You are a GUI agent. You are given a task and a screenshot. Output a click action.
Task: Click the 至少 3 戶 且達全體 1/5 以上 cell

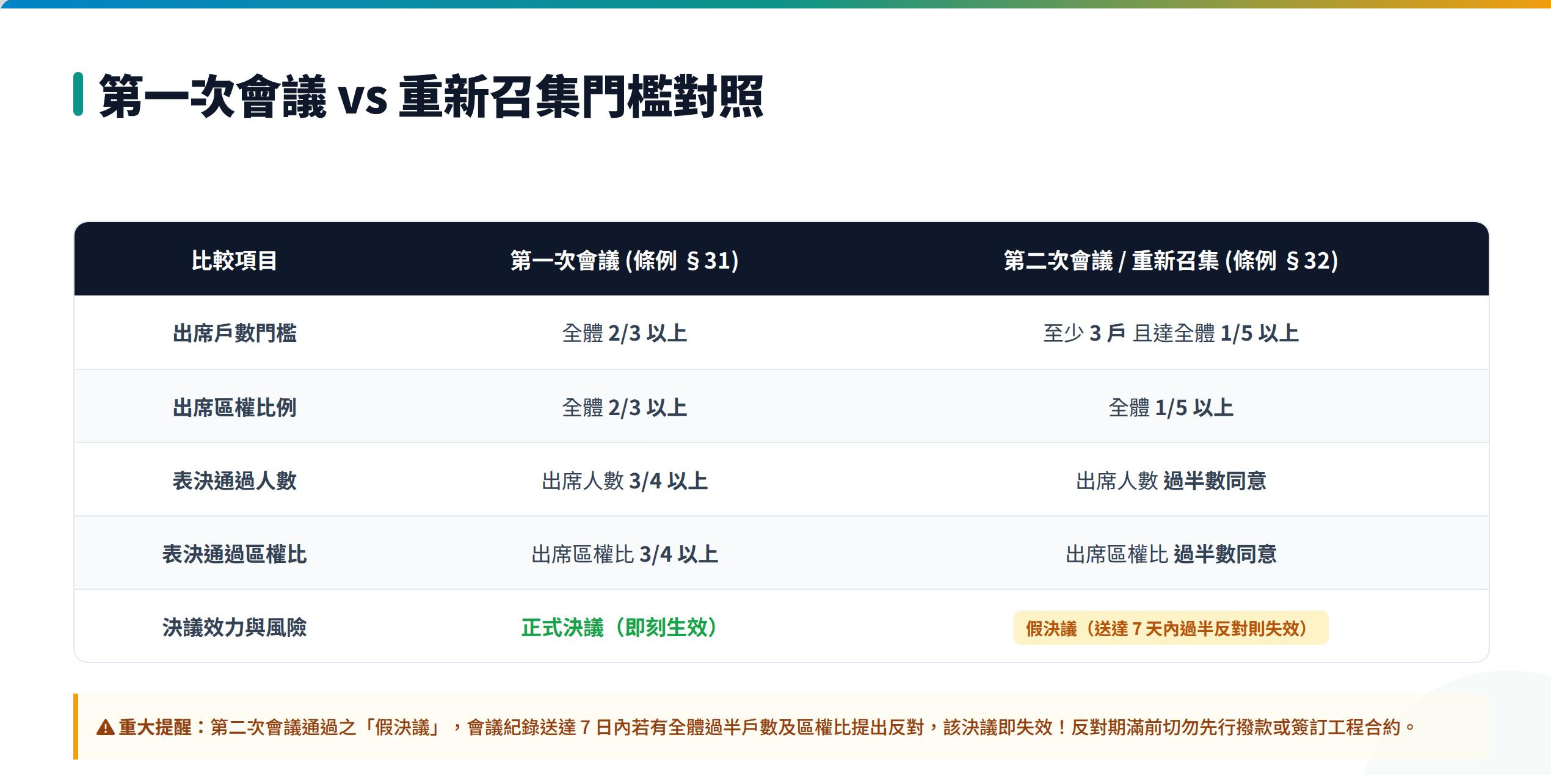1171,334
